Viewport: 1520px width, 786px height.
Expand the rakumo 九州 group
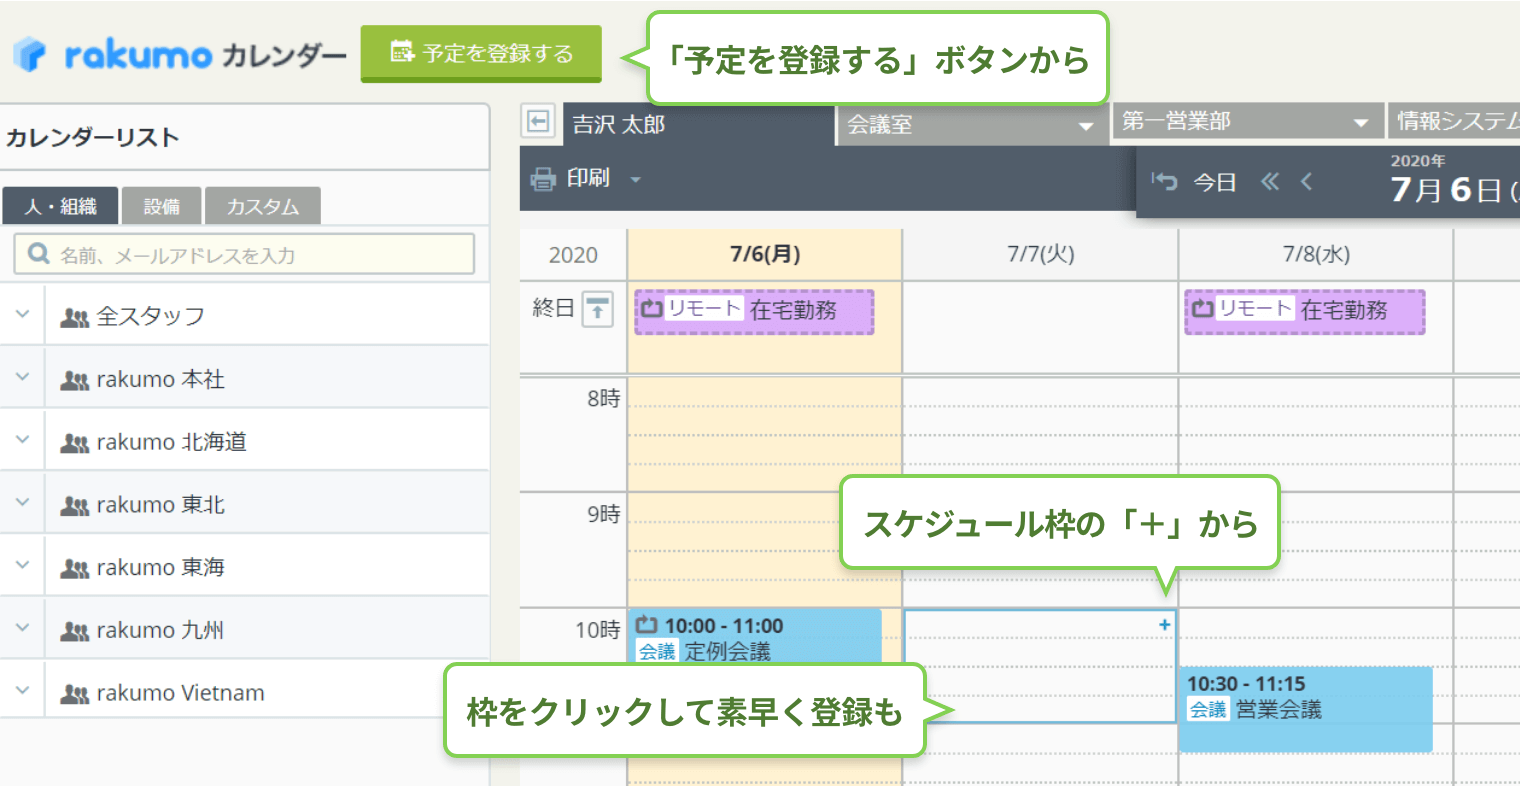coord(22,628)
